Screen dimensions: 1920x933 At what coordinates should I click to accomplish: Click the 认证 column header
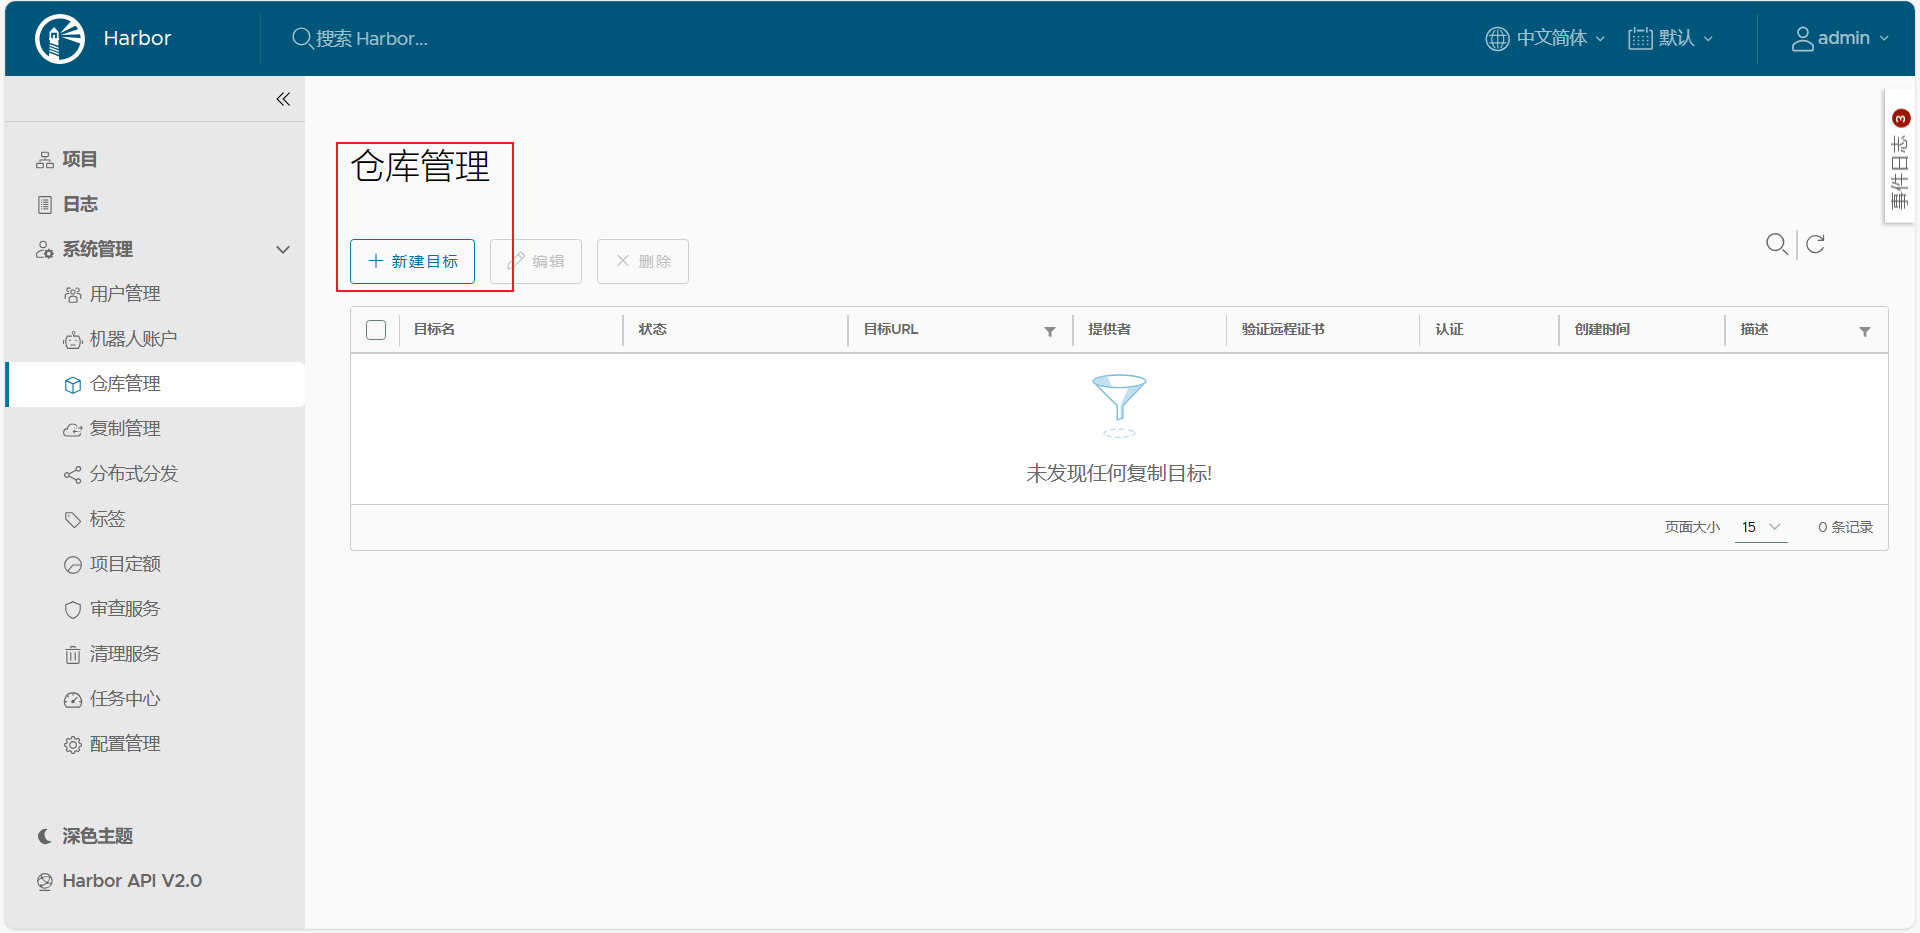click(1449, 330)
